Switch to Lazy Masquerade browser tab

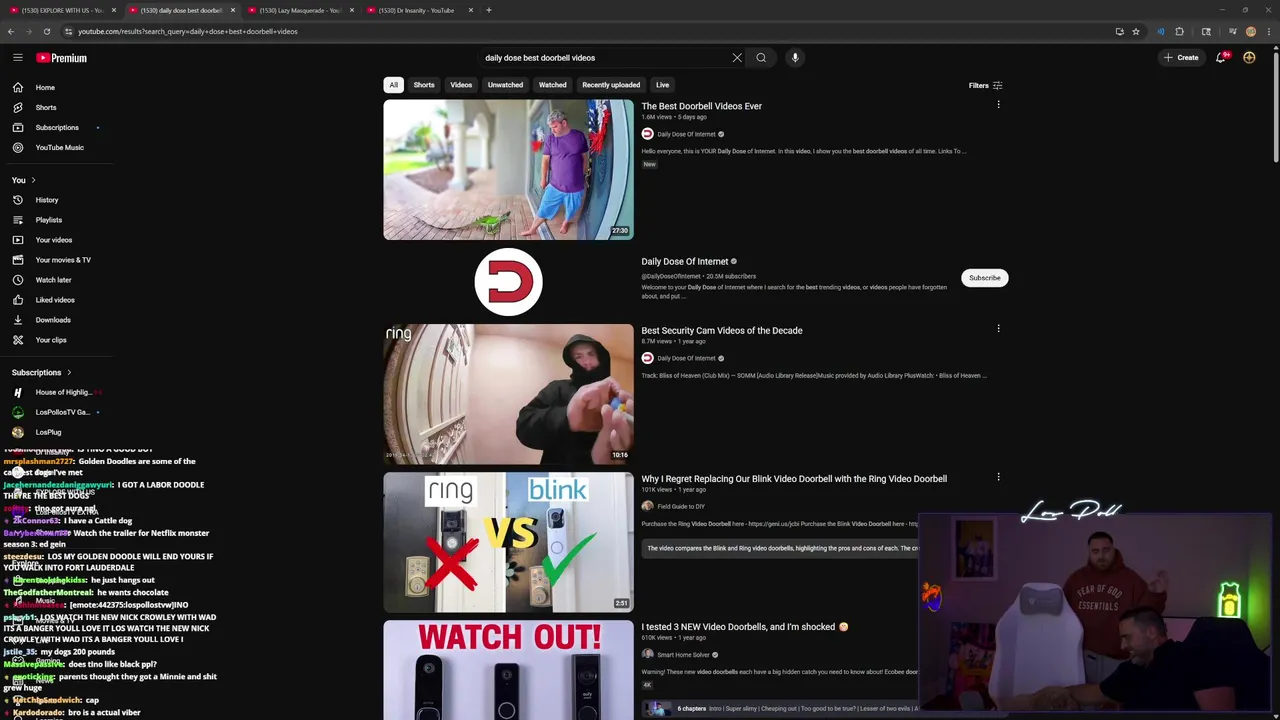pos(298,10)
